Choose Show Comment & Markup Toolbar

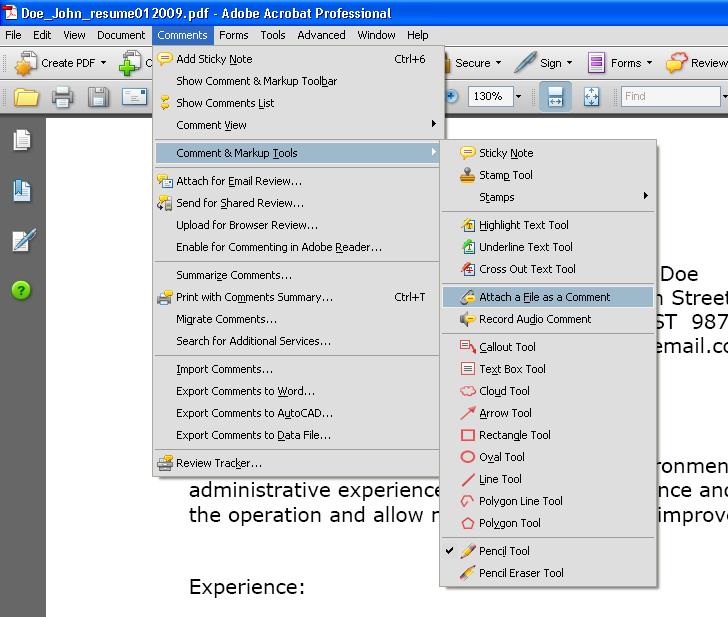tap(297, 81)
